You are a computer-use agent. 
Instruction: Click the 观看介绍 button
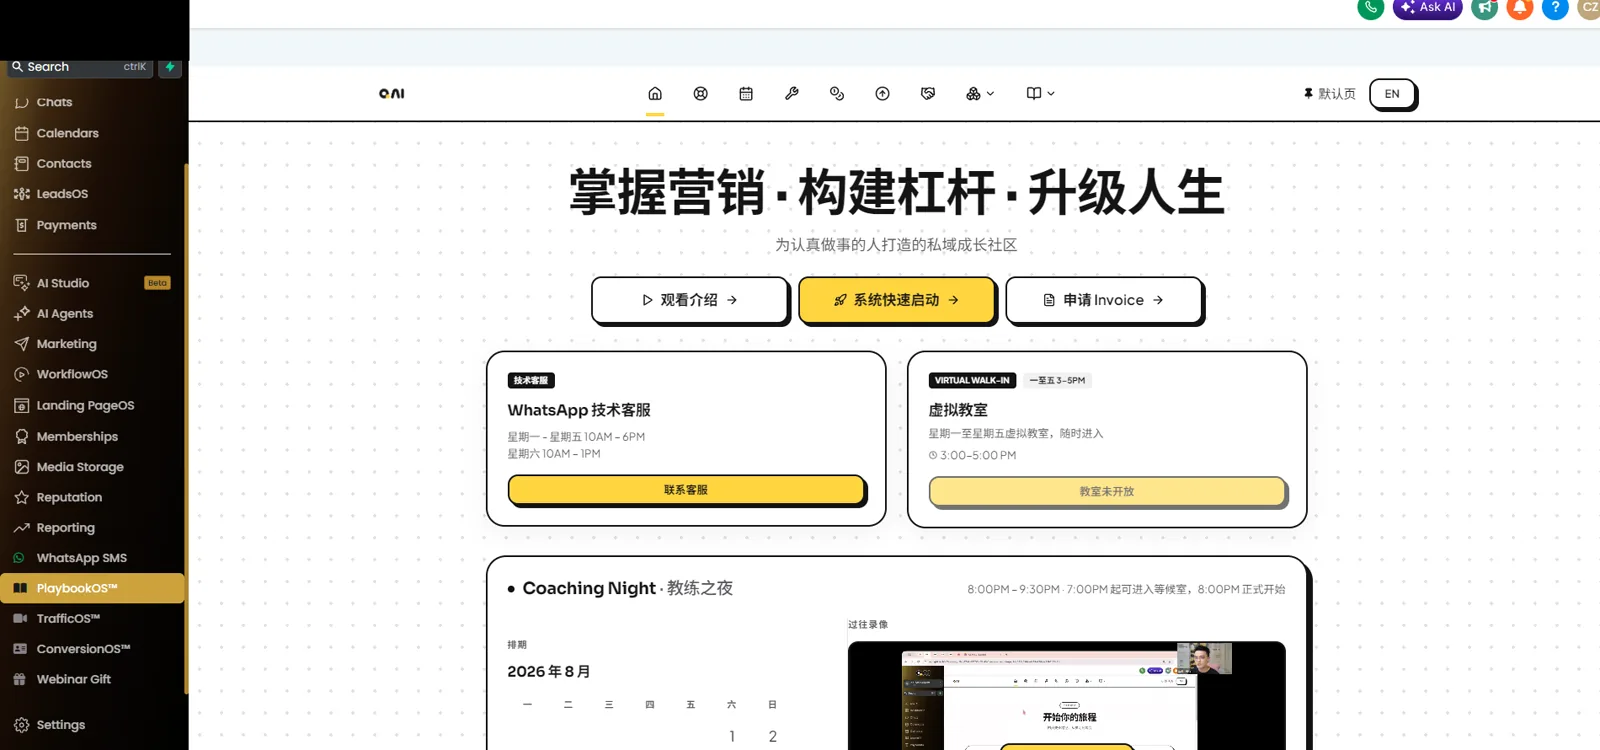point(690,300)
